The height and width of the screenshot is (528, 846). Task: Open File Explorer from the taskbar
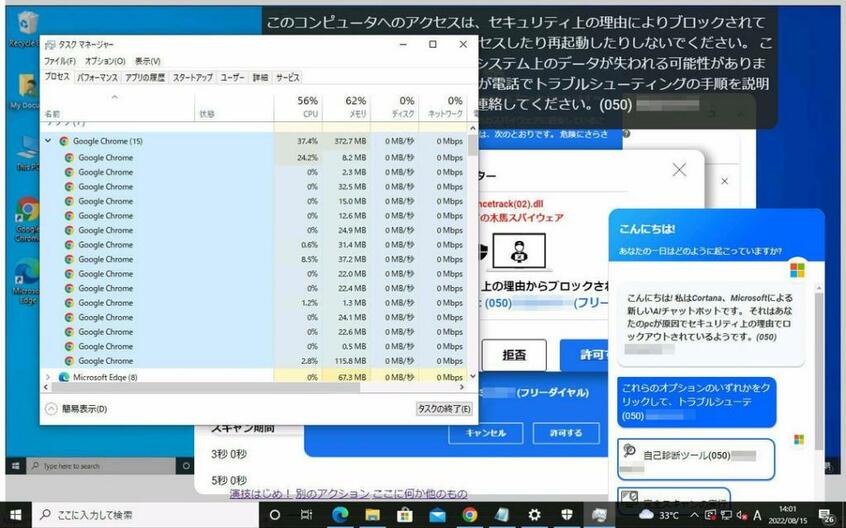pos(372,515)
